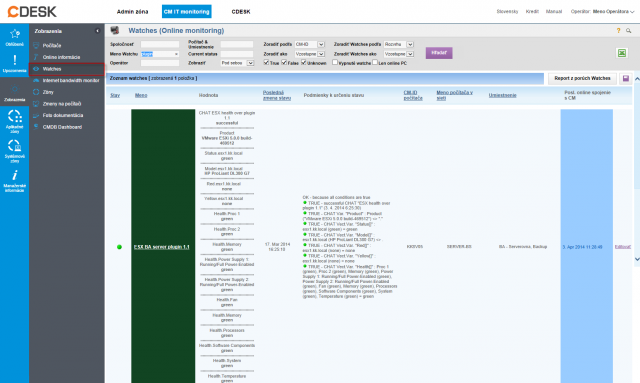Image resolution: width=640 pixels, height=383 pixels.
Task: Switch to the CM IT monitoring tab
Action: click(x=187, y=11)
